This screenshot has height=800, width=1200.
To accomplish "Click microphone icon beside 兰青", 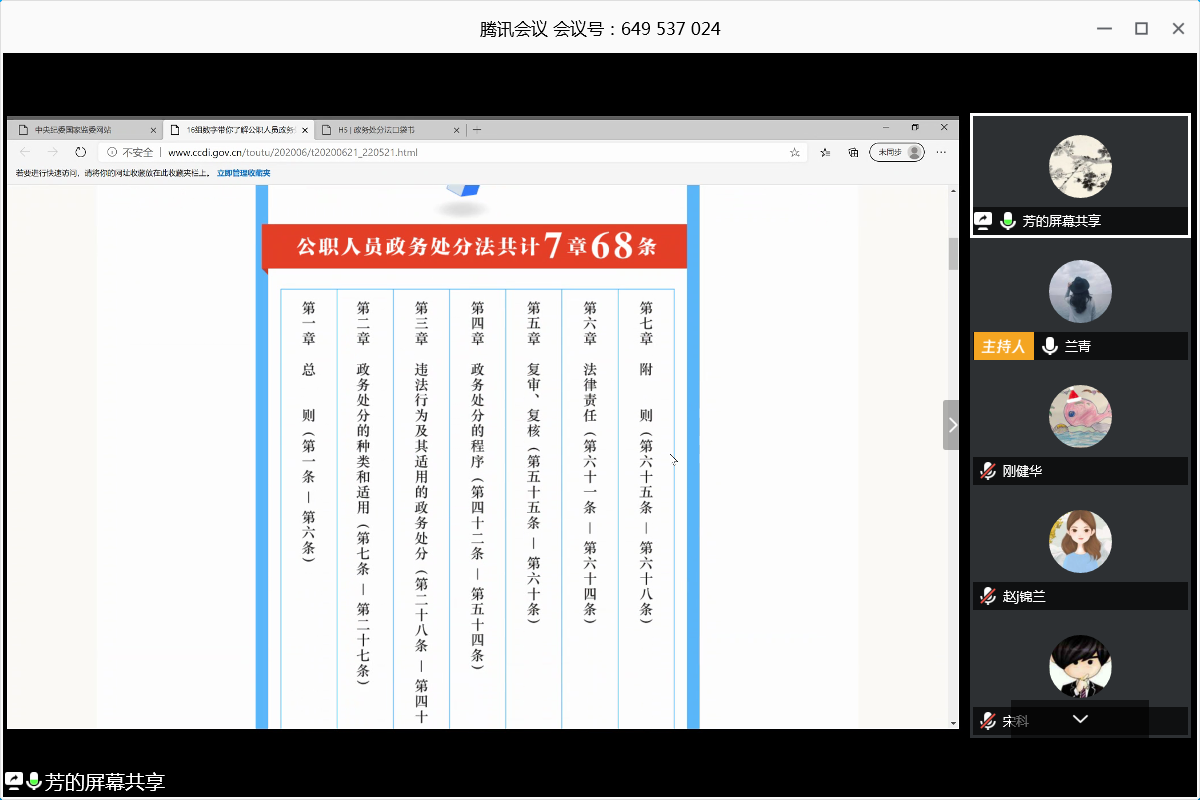I will tap(1050, 346).
